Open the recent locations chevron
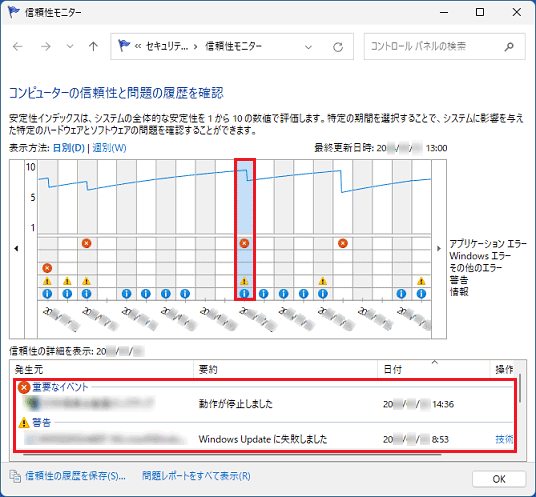 (x=70, y=46)
